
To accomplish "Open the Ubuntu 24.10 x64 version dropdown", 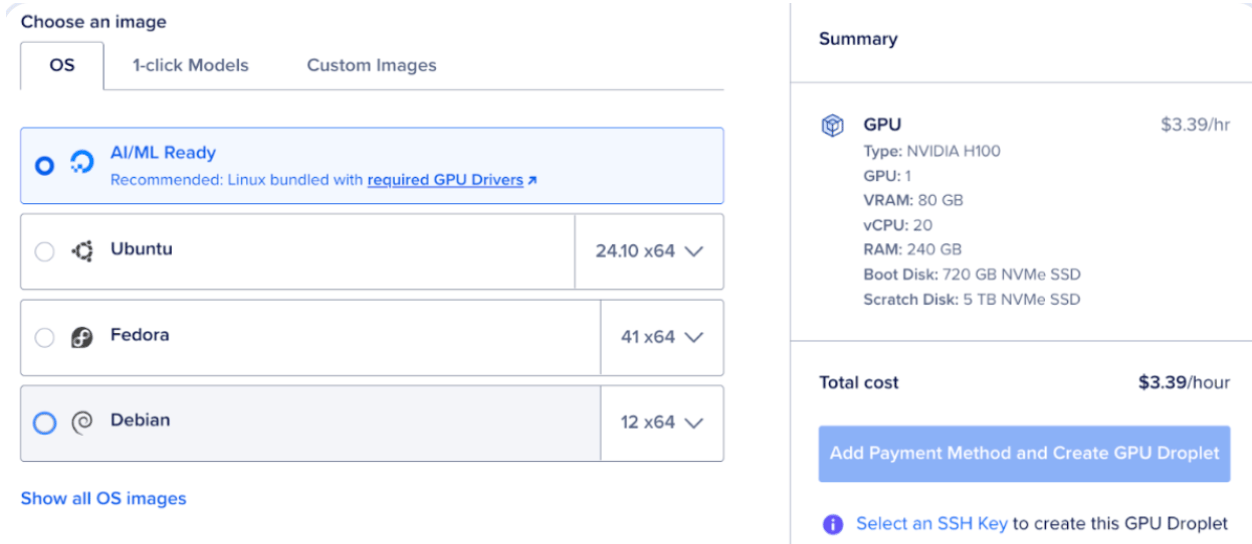I will [649, 251].
